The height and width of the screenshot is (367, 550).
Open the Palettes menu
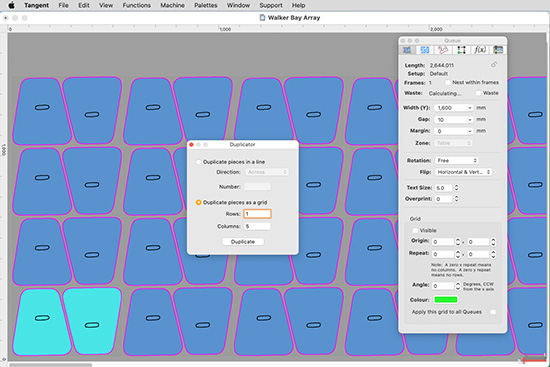pyautogui.click(x=206, y=5)
